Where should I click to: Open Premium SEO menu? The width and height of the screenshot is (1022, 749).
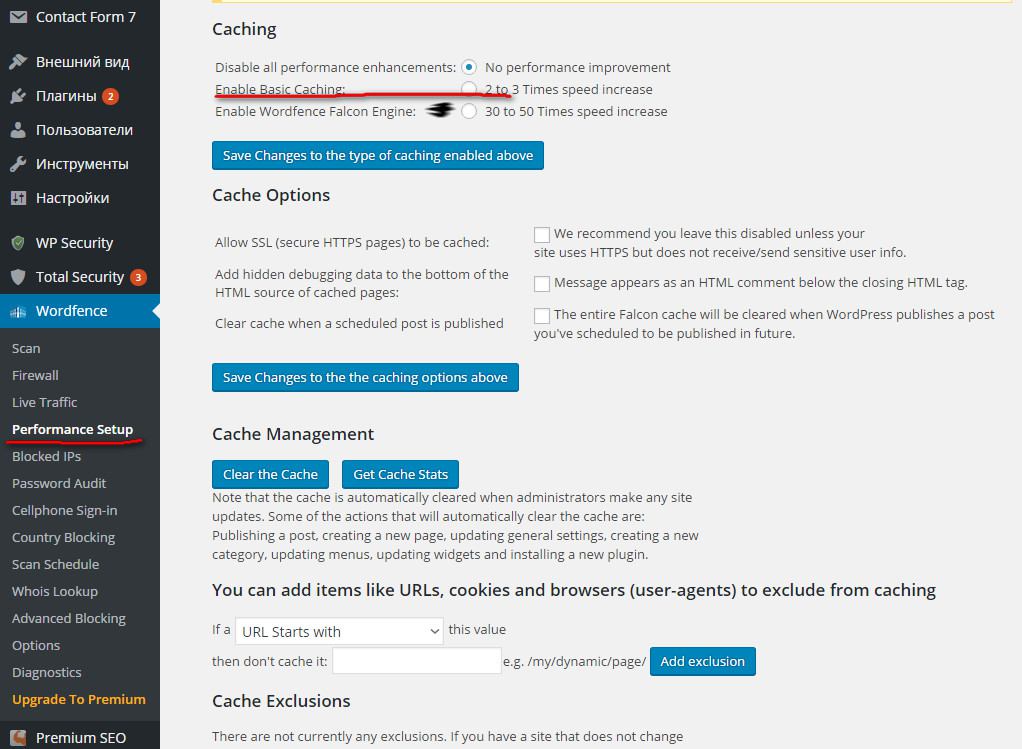[x=80, y=738]
